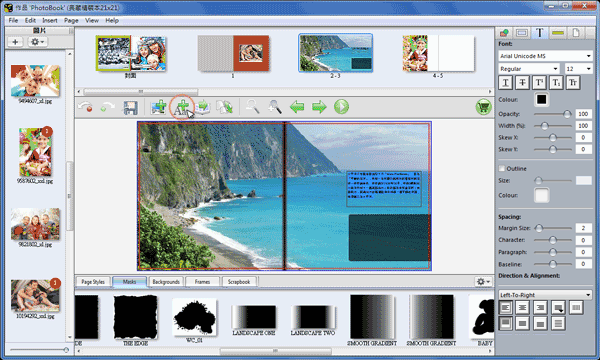Select the pages 4-5 spread thumbnail
The height and width of the screenshot is (360, 600).
(438, 54)
